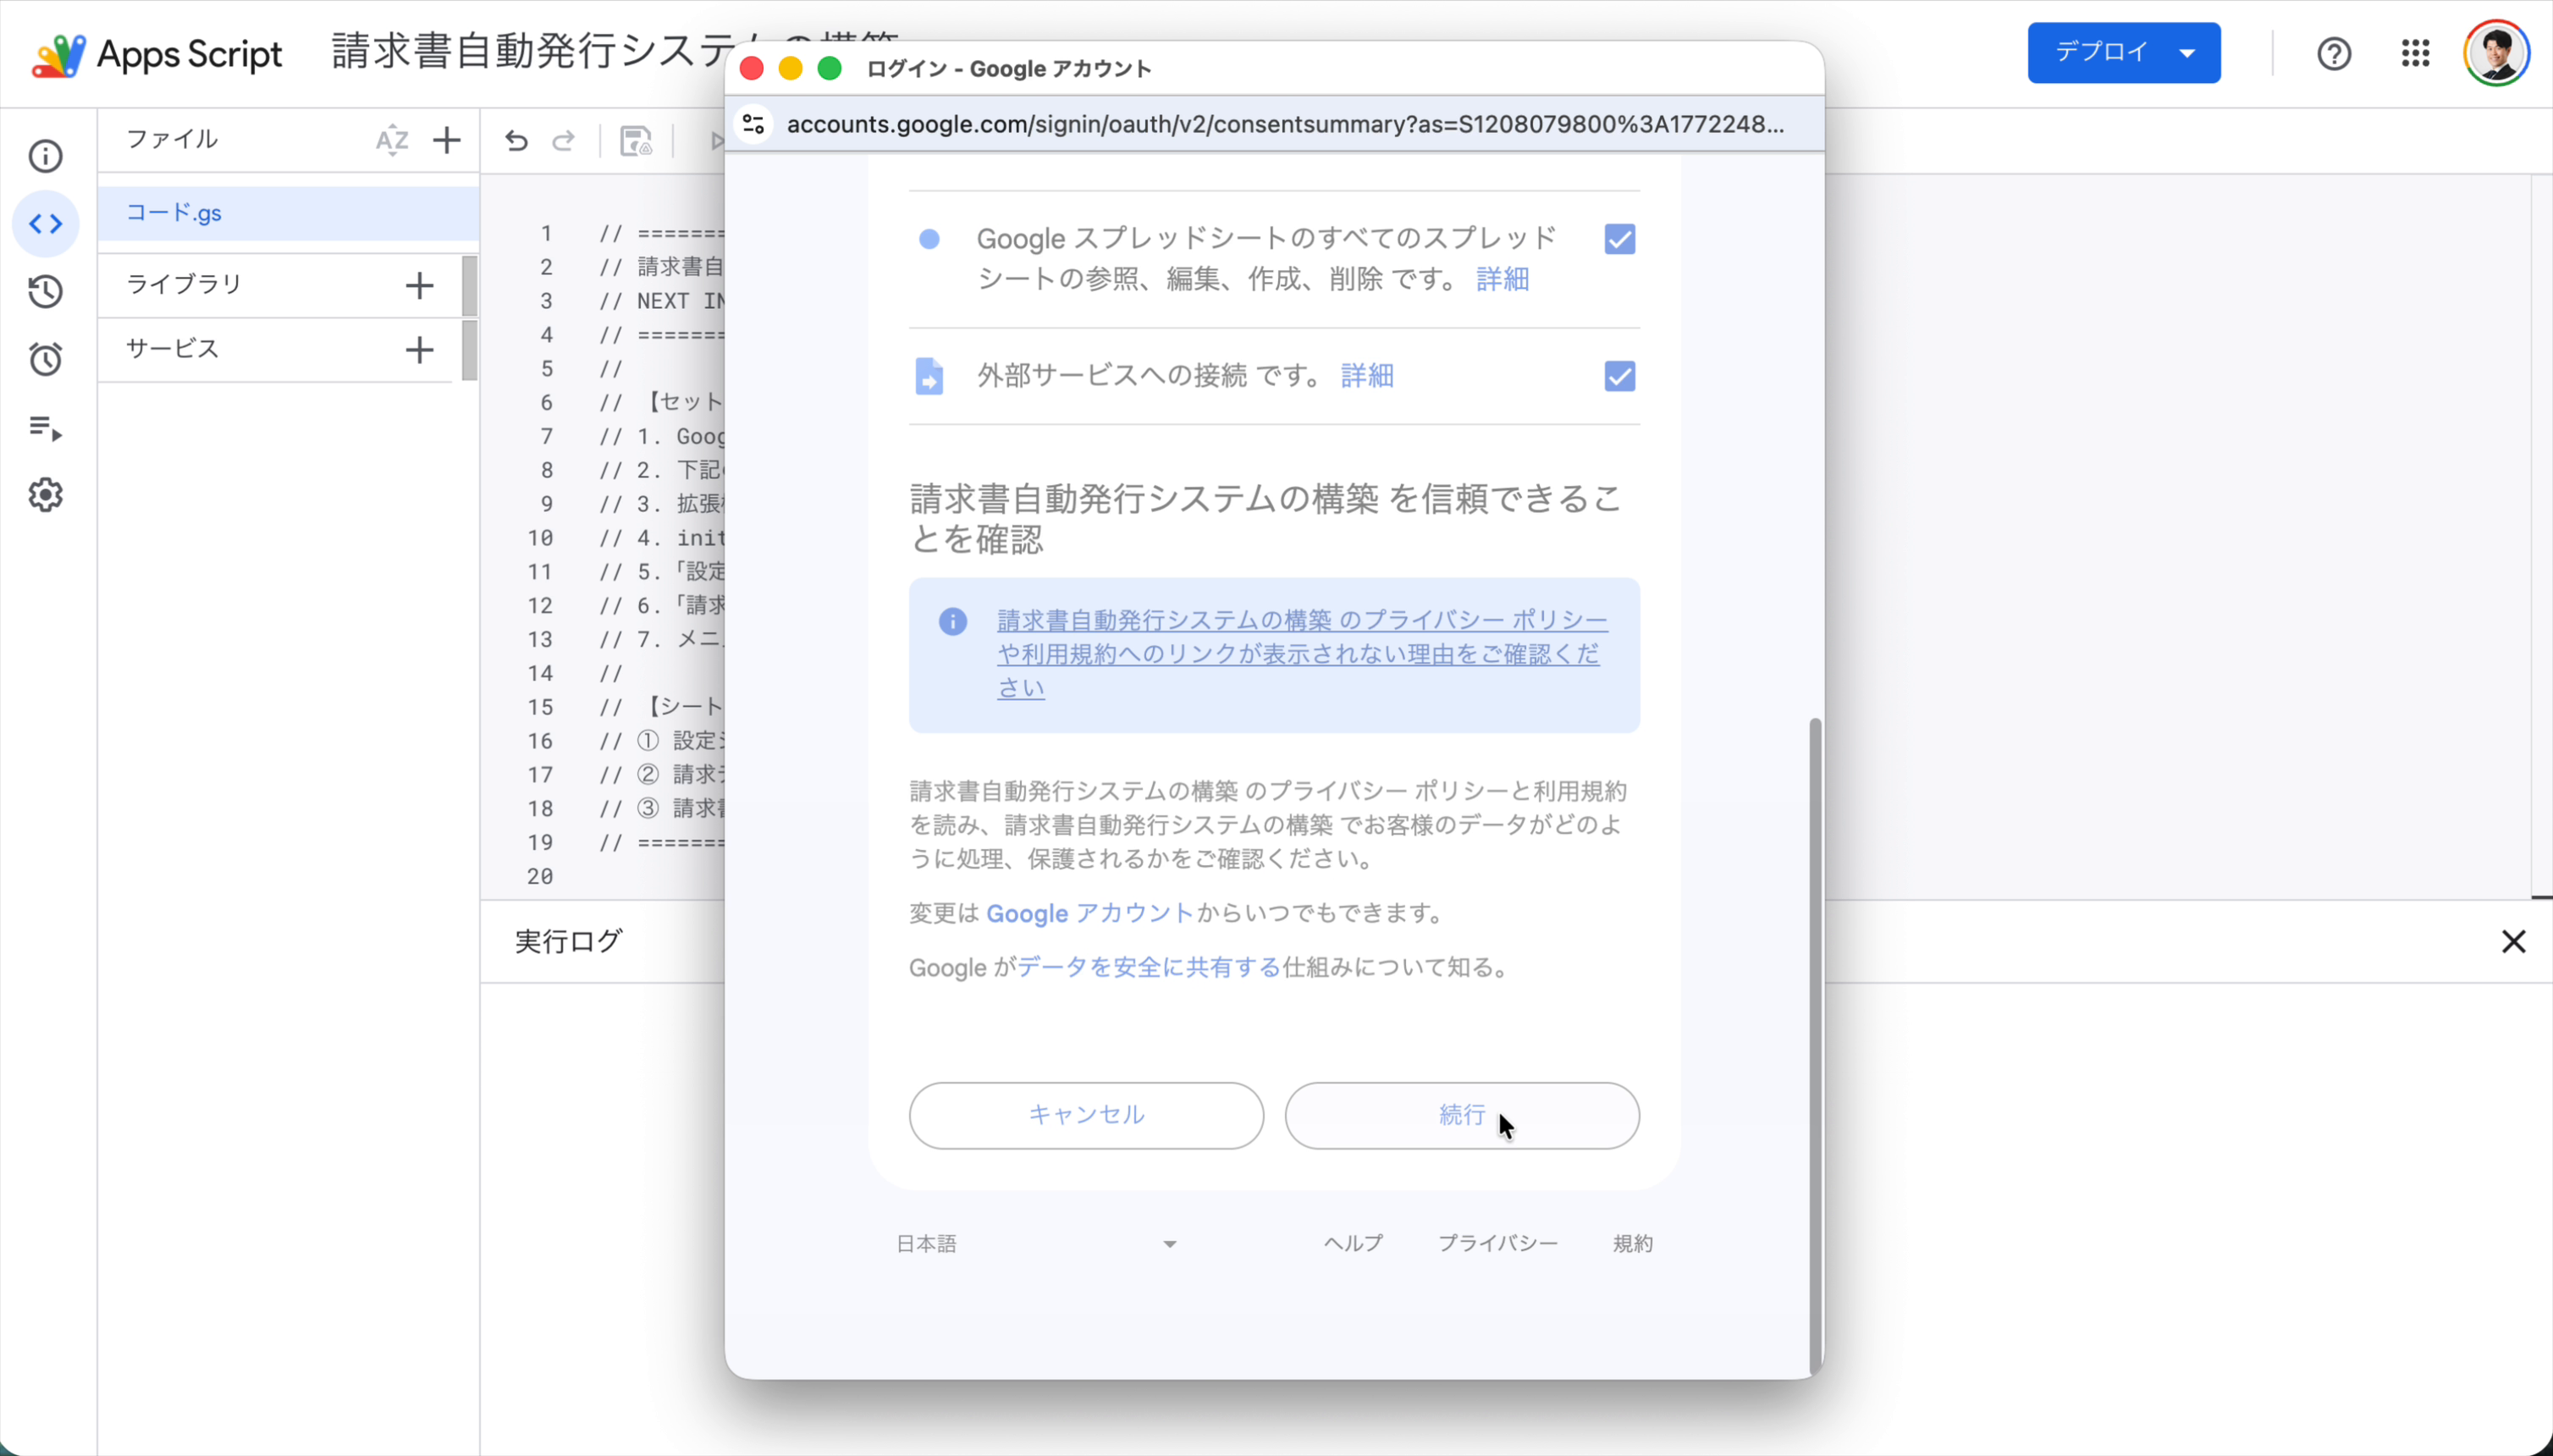Image resolution: width=2553 pixels, height=1456 pixels.
Task: Open the project Overview panel
Action: [x=44, y=157]
